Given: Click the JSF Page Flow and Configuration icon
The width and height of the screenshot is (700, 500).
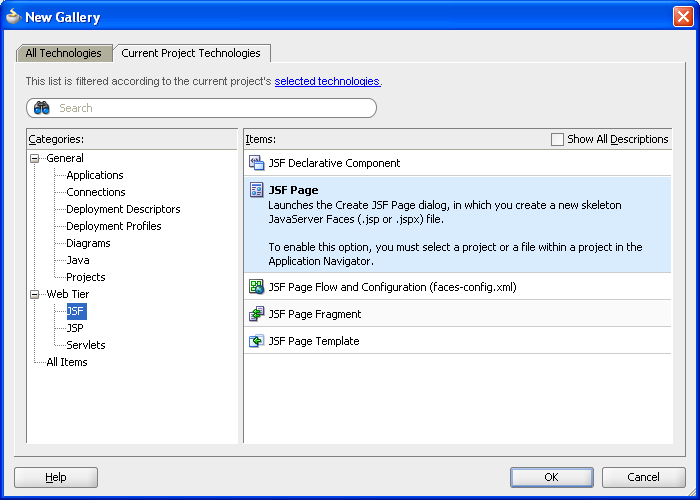Looking at the screenshot, I should click(256, 287).
